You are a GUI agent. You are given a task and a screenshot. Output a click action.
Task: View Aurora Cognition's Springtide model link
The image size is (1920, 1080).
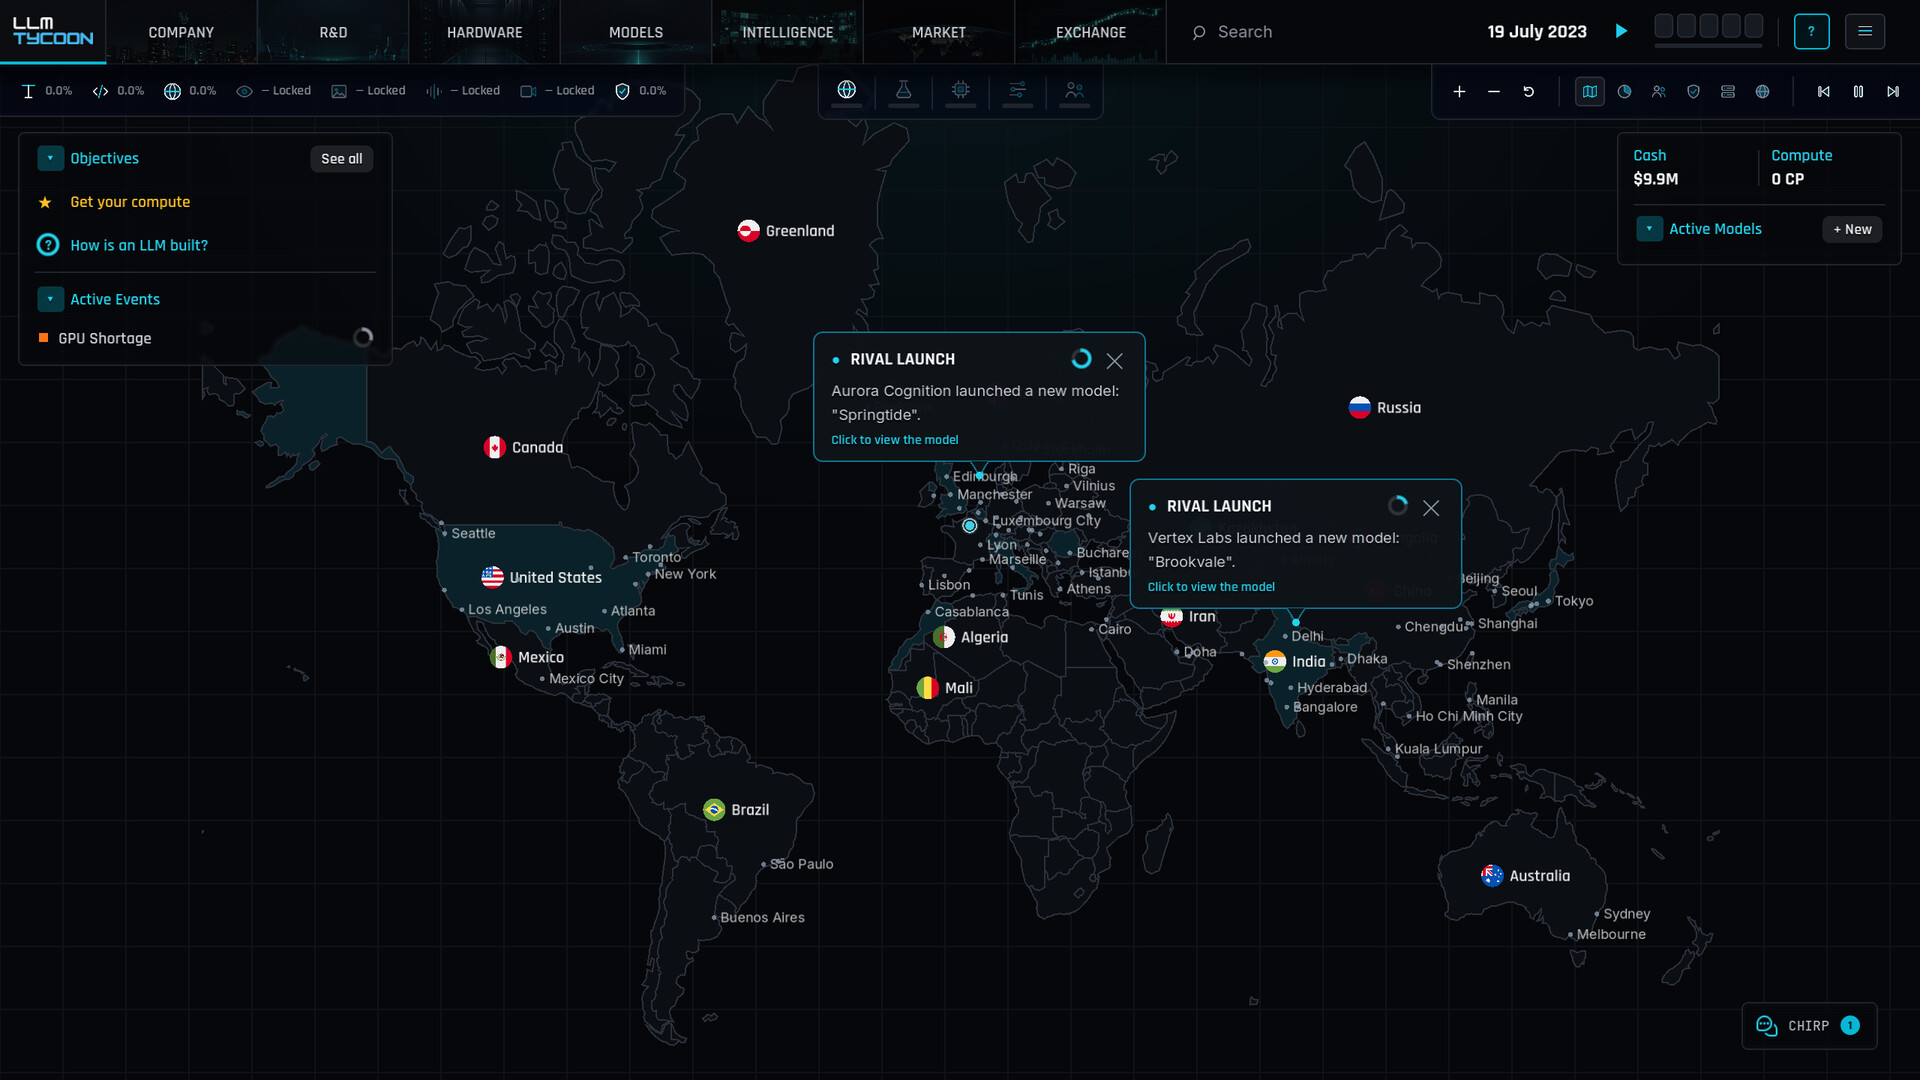tap(894, 440)
